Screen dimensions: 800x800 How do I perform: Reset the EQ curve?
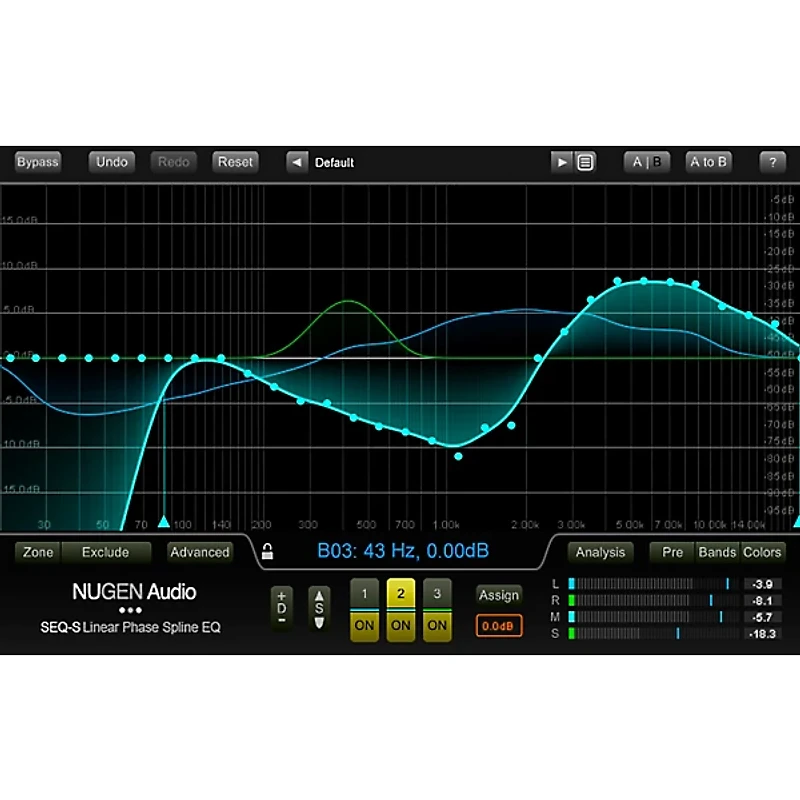point(235,162)
